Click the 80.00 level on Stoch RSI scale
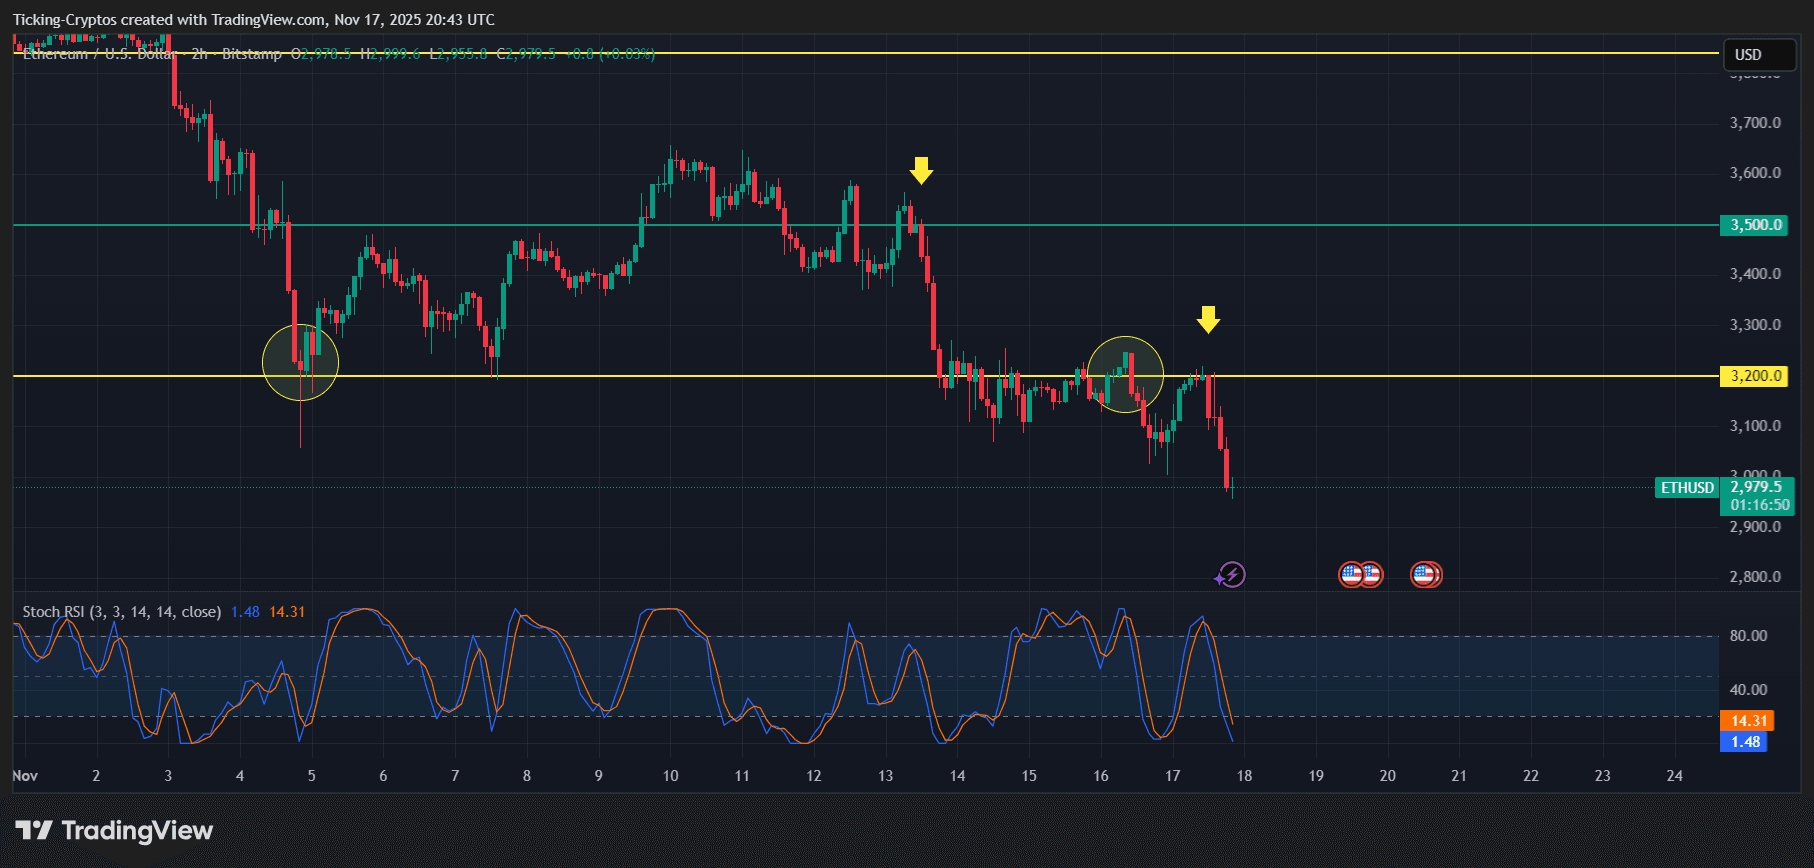Image resolution: width=1814 pixels, height=868 pixels. (1749, 636)
